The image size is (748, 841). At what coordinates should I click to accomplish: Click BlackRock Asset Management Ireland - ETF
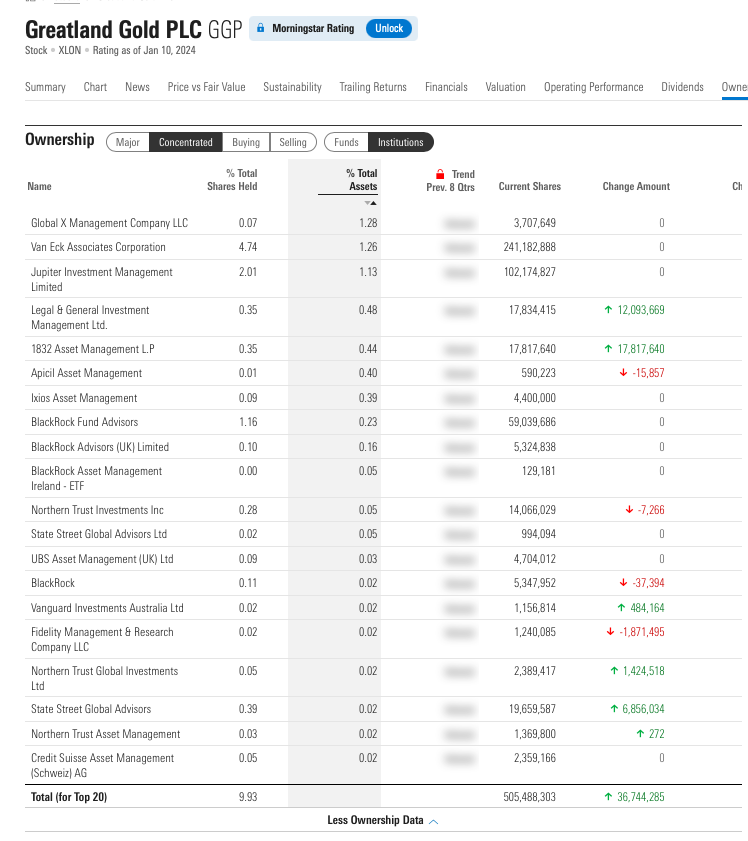pos(97,478)
